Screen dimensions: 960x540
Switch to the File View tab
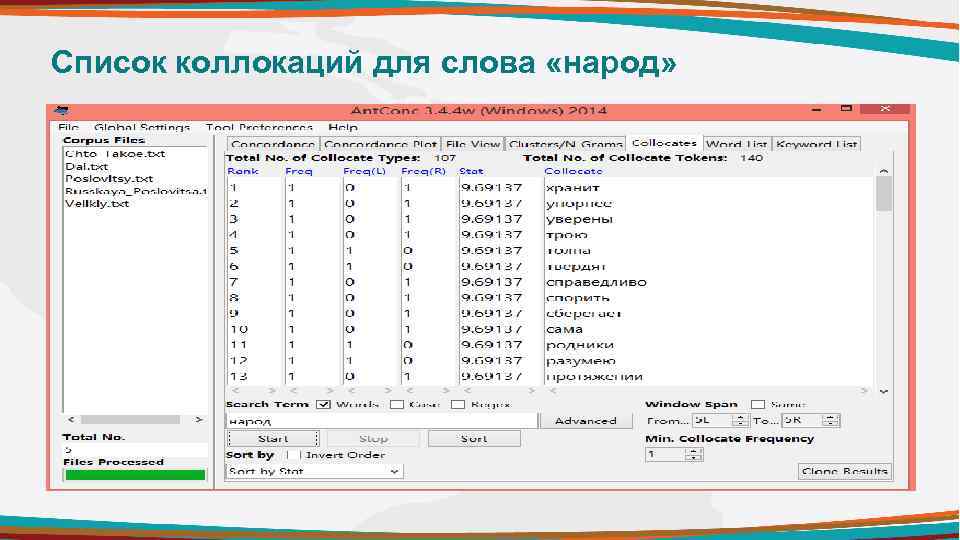[x=473, y=144]
